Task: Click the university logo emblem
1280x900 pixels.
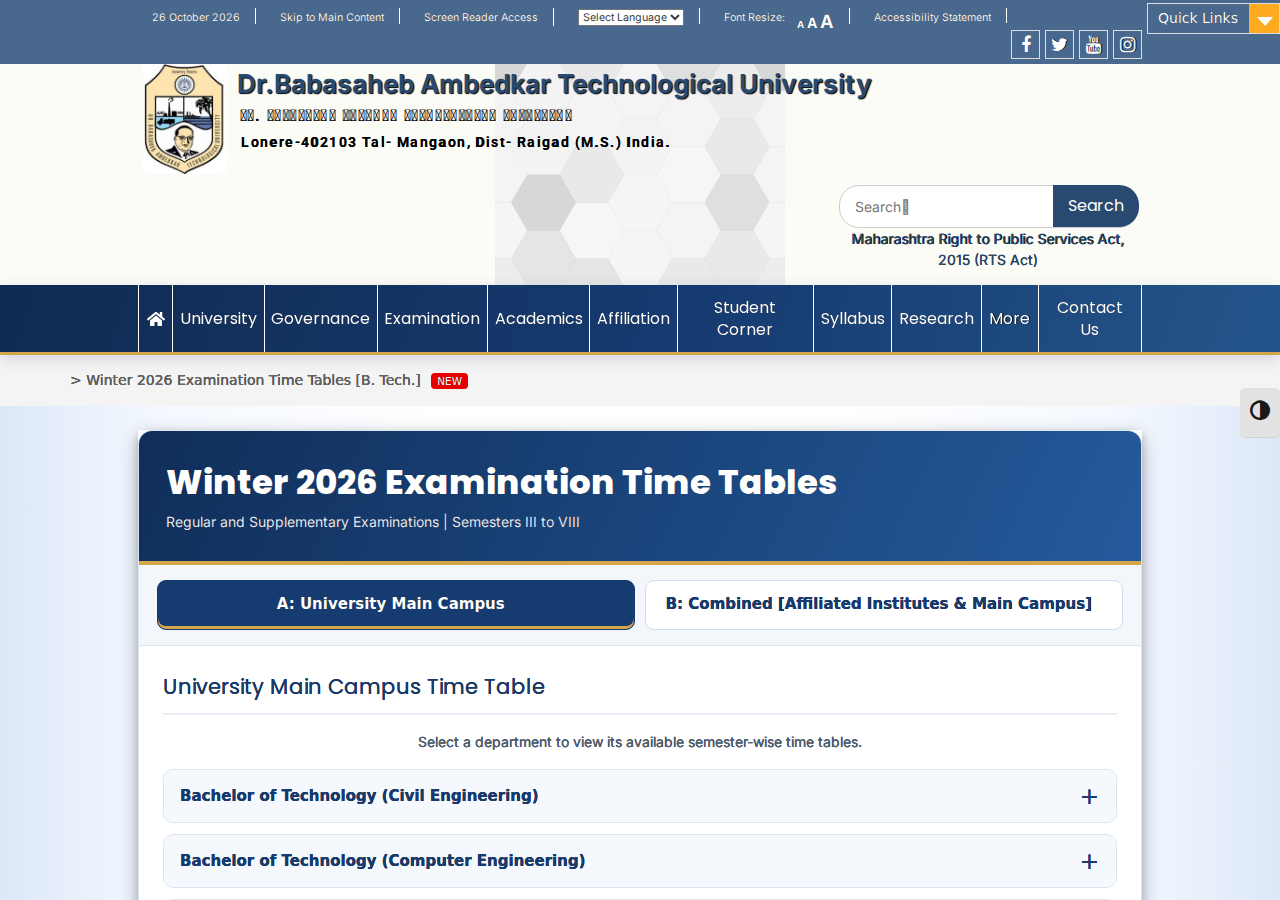Action: pos(184,119)
